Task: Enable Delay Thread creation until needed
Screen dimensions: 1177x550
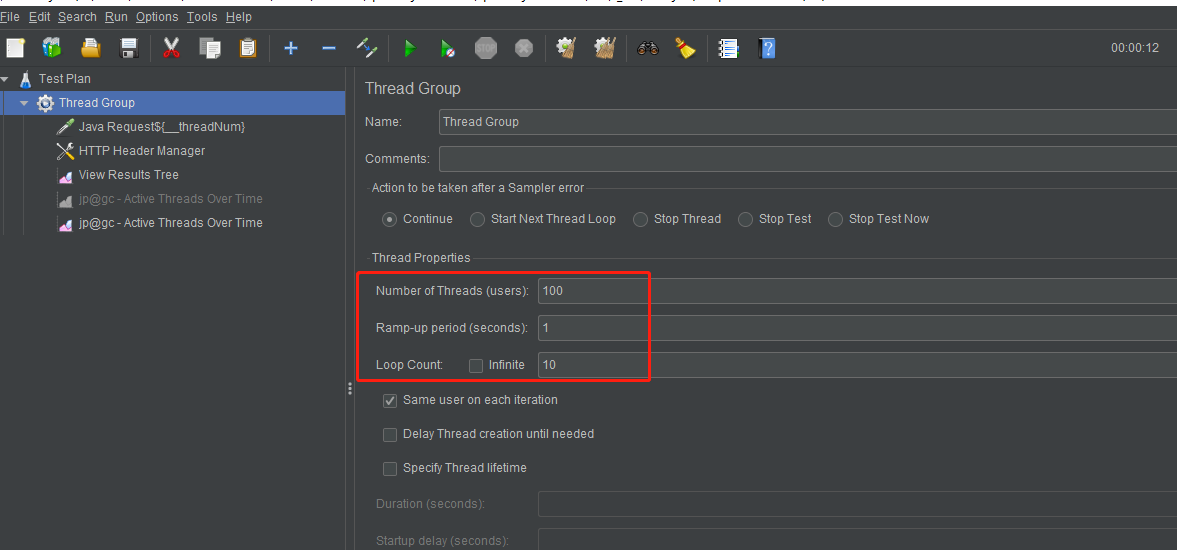Action: point(390,434)
